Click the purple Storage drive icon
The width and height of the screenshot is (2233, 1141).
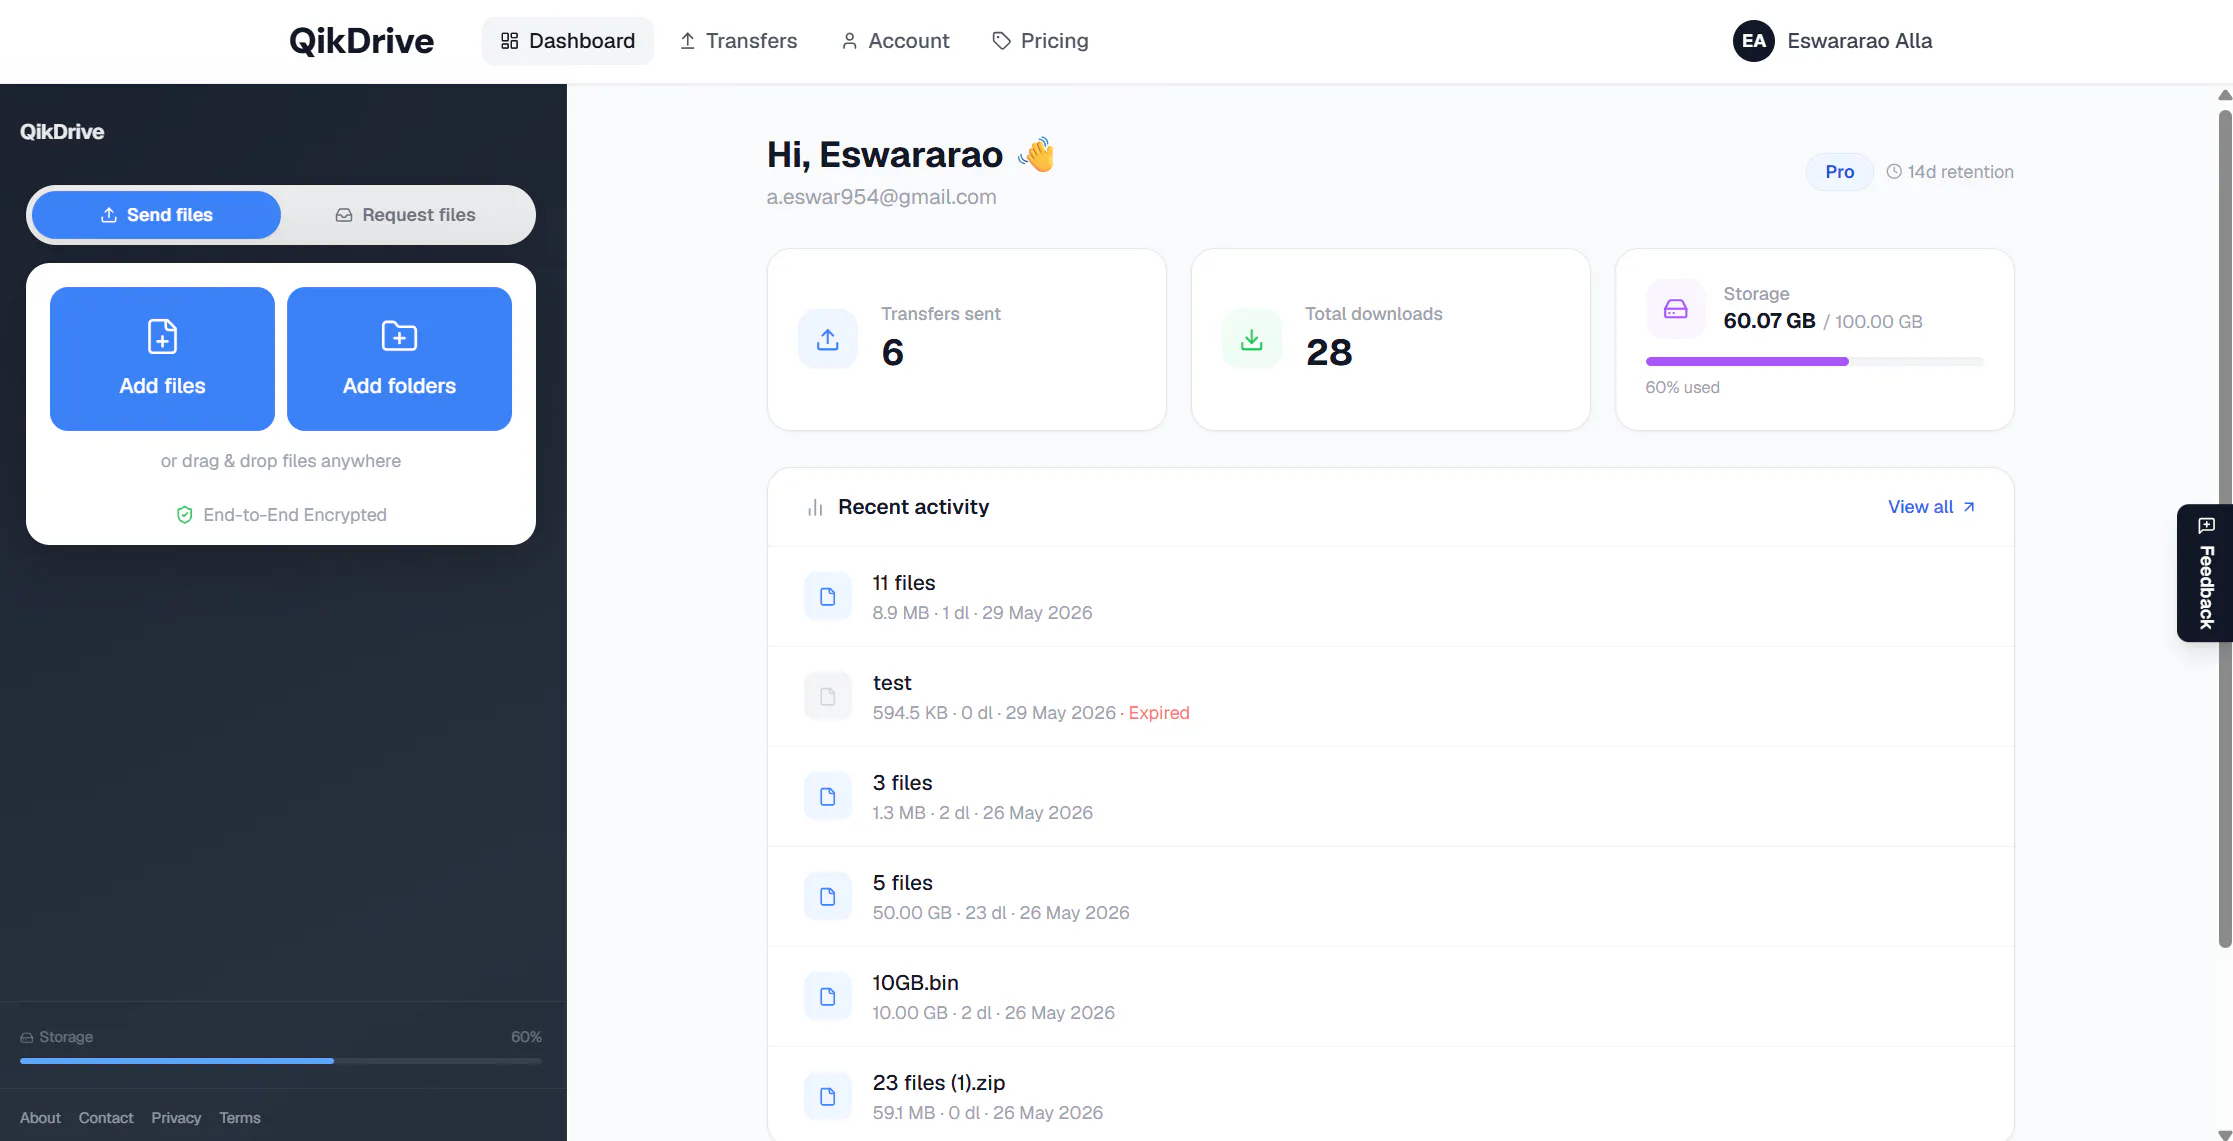click(1676, 309)
